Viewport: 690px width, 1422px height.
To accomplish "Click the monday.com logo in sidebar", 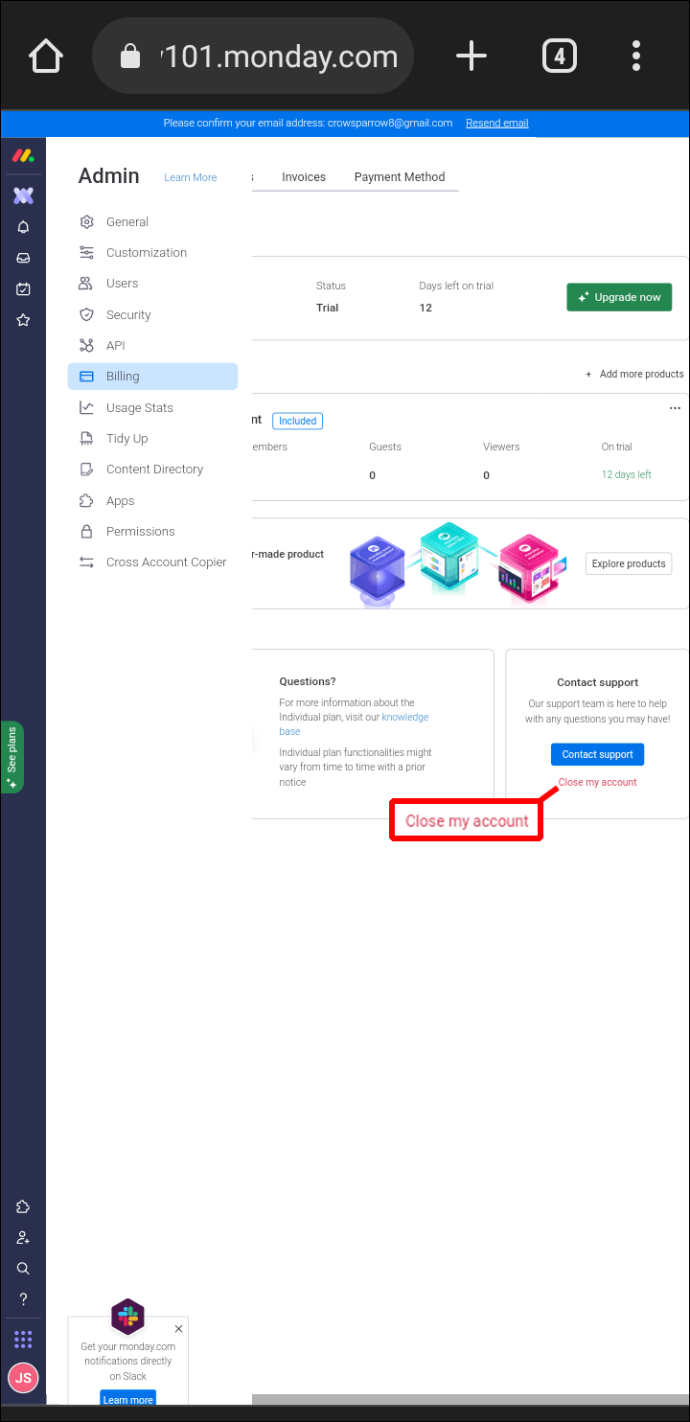I will [23, 157].
